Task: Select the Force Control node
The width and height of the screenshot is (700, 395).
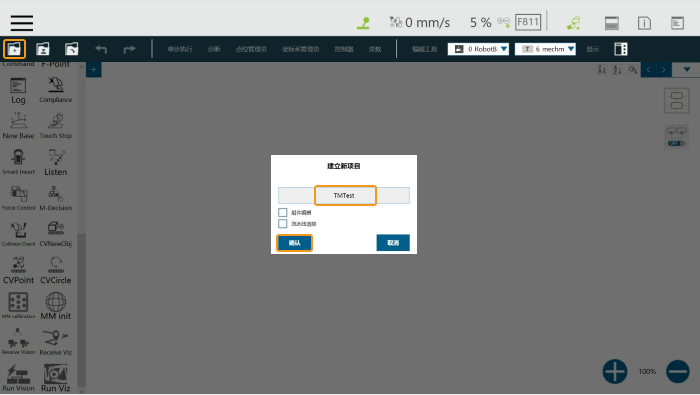Action: (18, 198)
